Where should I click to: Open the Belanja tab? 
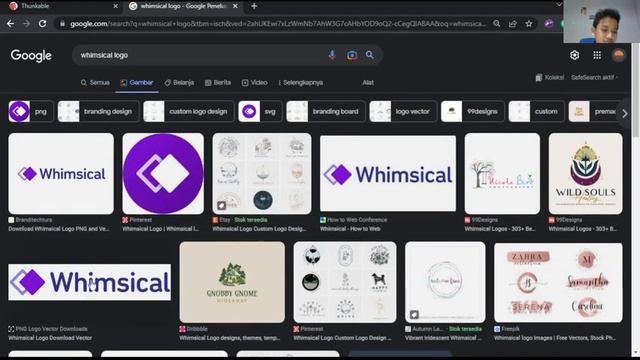point(179,82)
